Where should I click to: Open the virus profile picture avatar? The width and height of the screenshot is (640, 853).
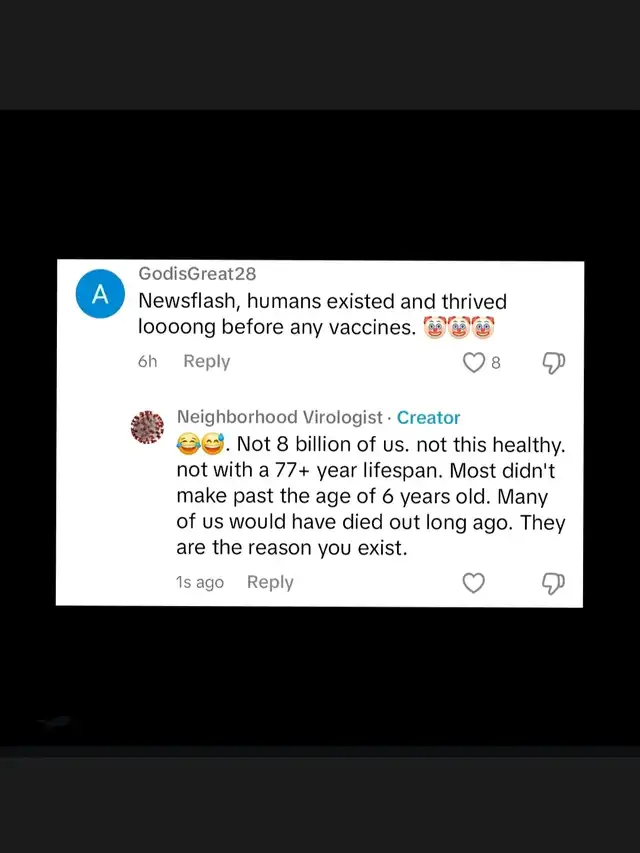coord(147,428)
